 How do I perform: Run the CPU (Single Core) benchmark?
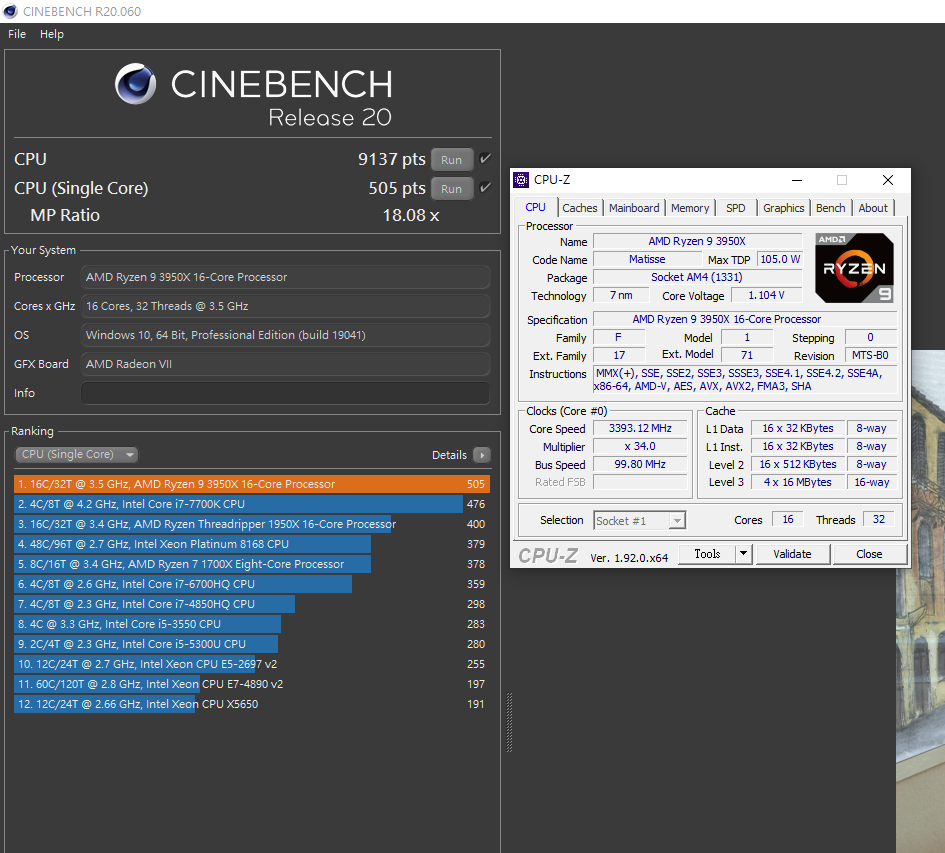(451, 189)
